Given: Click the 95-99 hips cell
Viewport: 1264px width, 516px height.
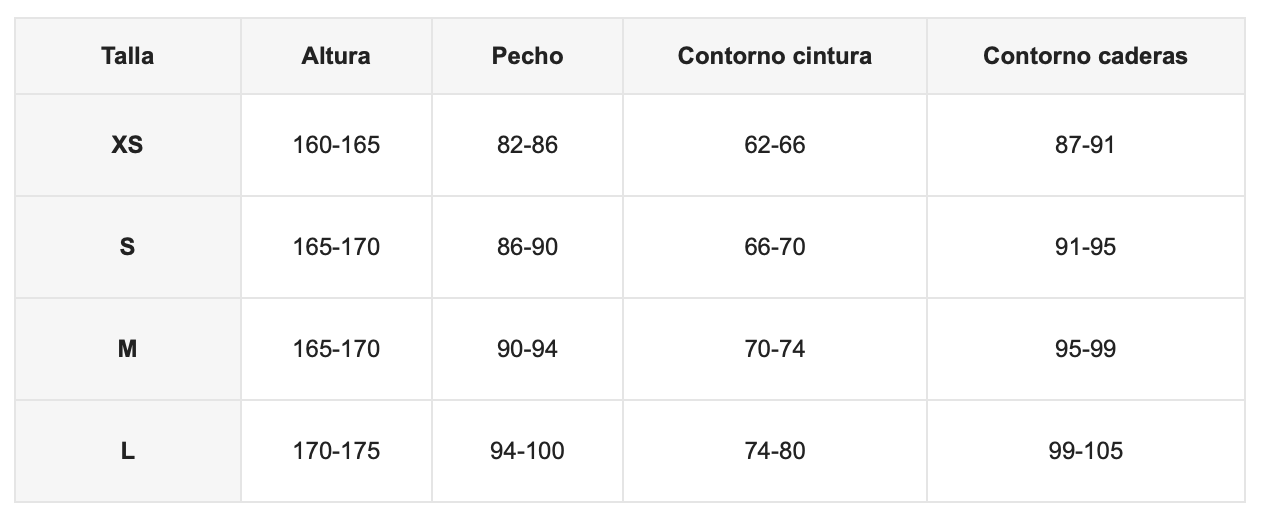Looking at the screenshot, I should pos(1085,349).
